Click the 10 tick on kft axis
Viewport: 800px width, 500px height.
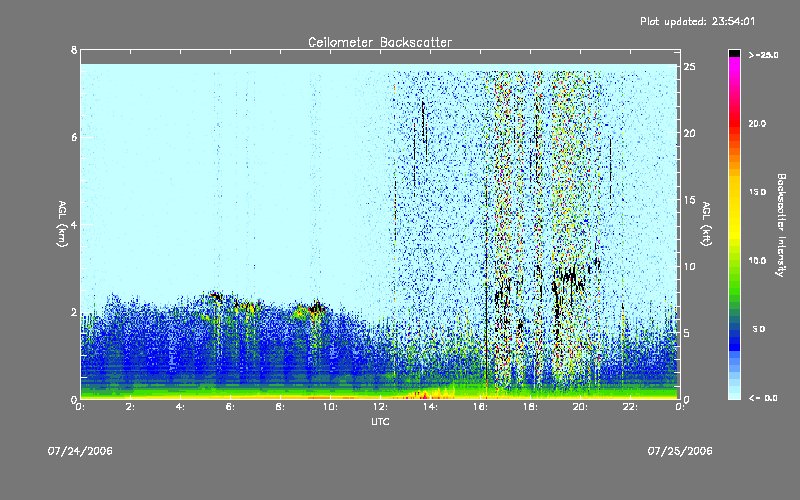click(x=689, y=266)
